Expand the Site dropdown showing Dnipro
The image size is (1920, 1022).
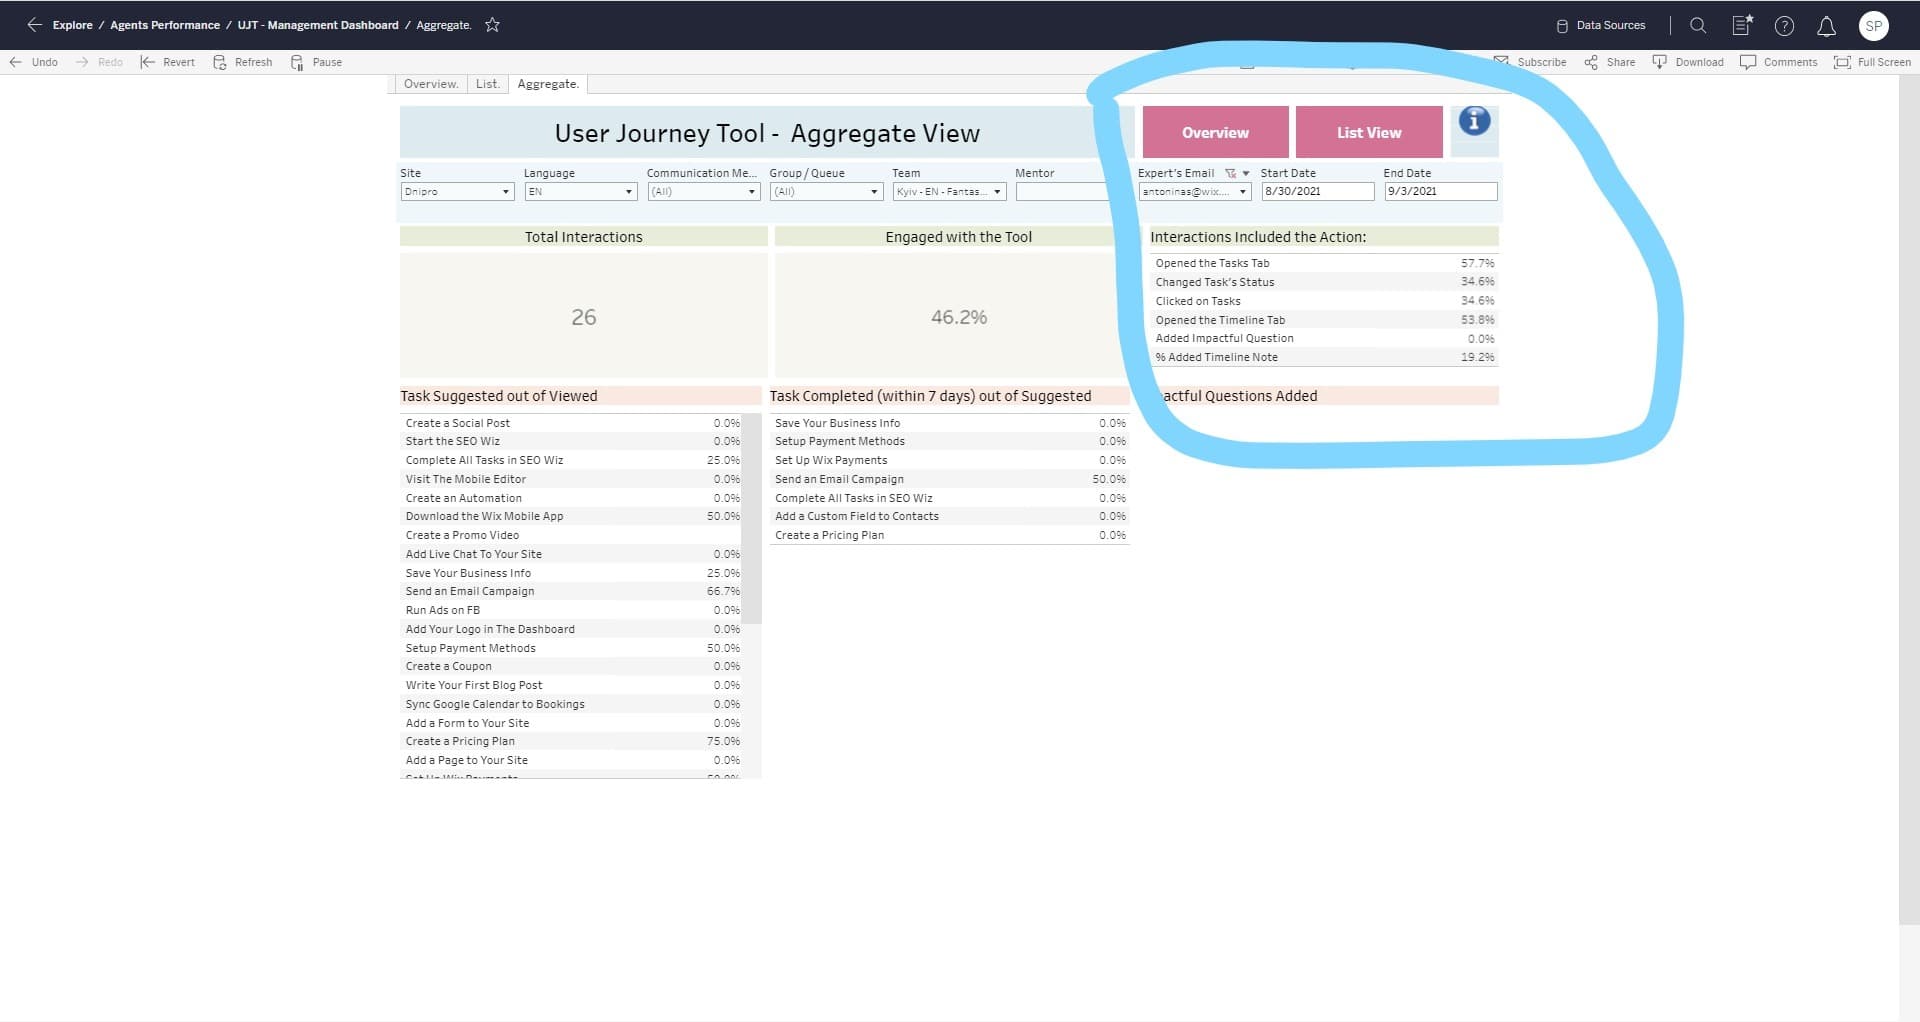pyautogui.click(x=457, y=192)
